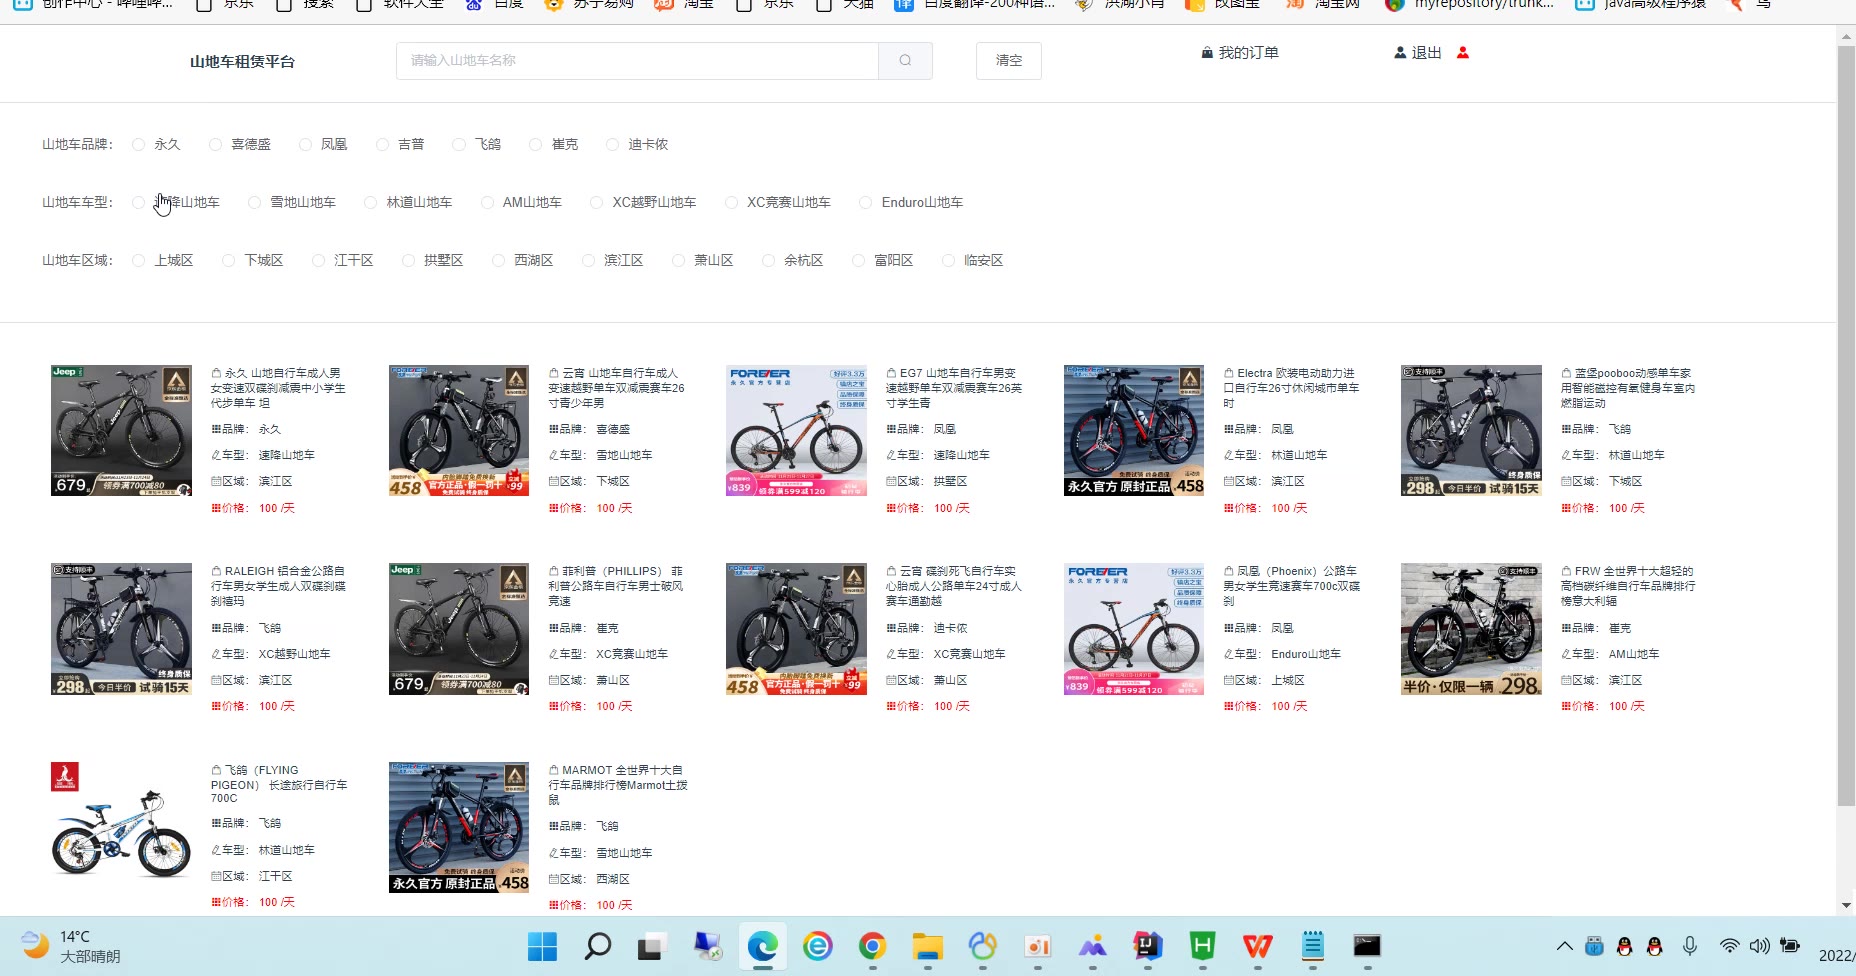
Task: Open EG7 山地车自行车男变 product title
Action: (x=954, y=388)
